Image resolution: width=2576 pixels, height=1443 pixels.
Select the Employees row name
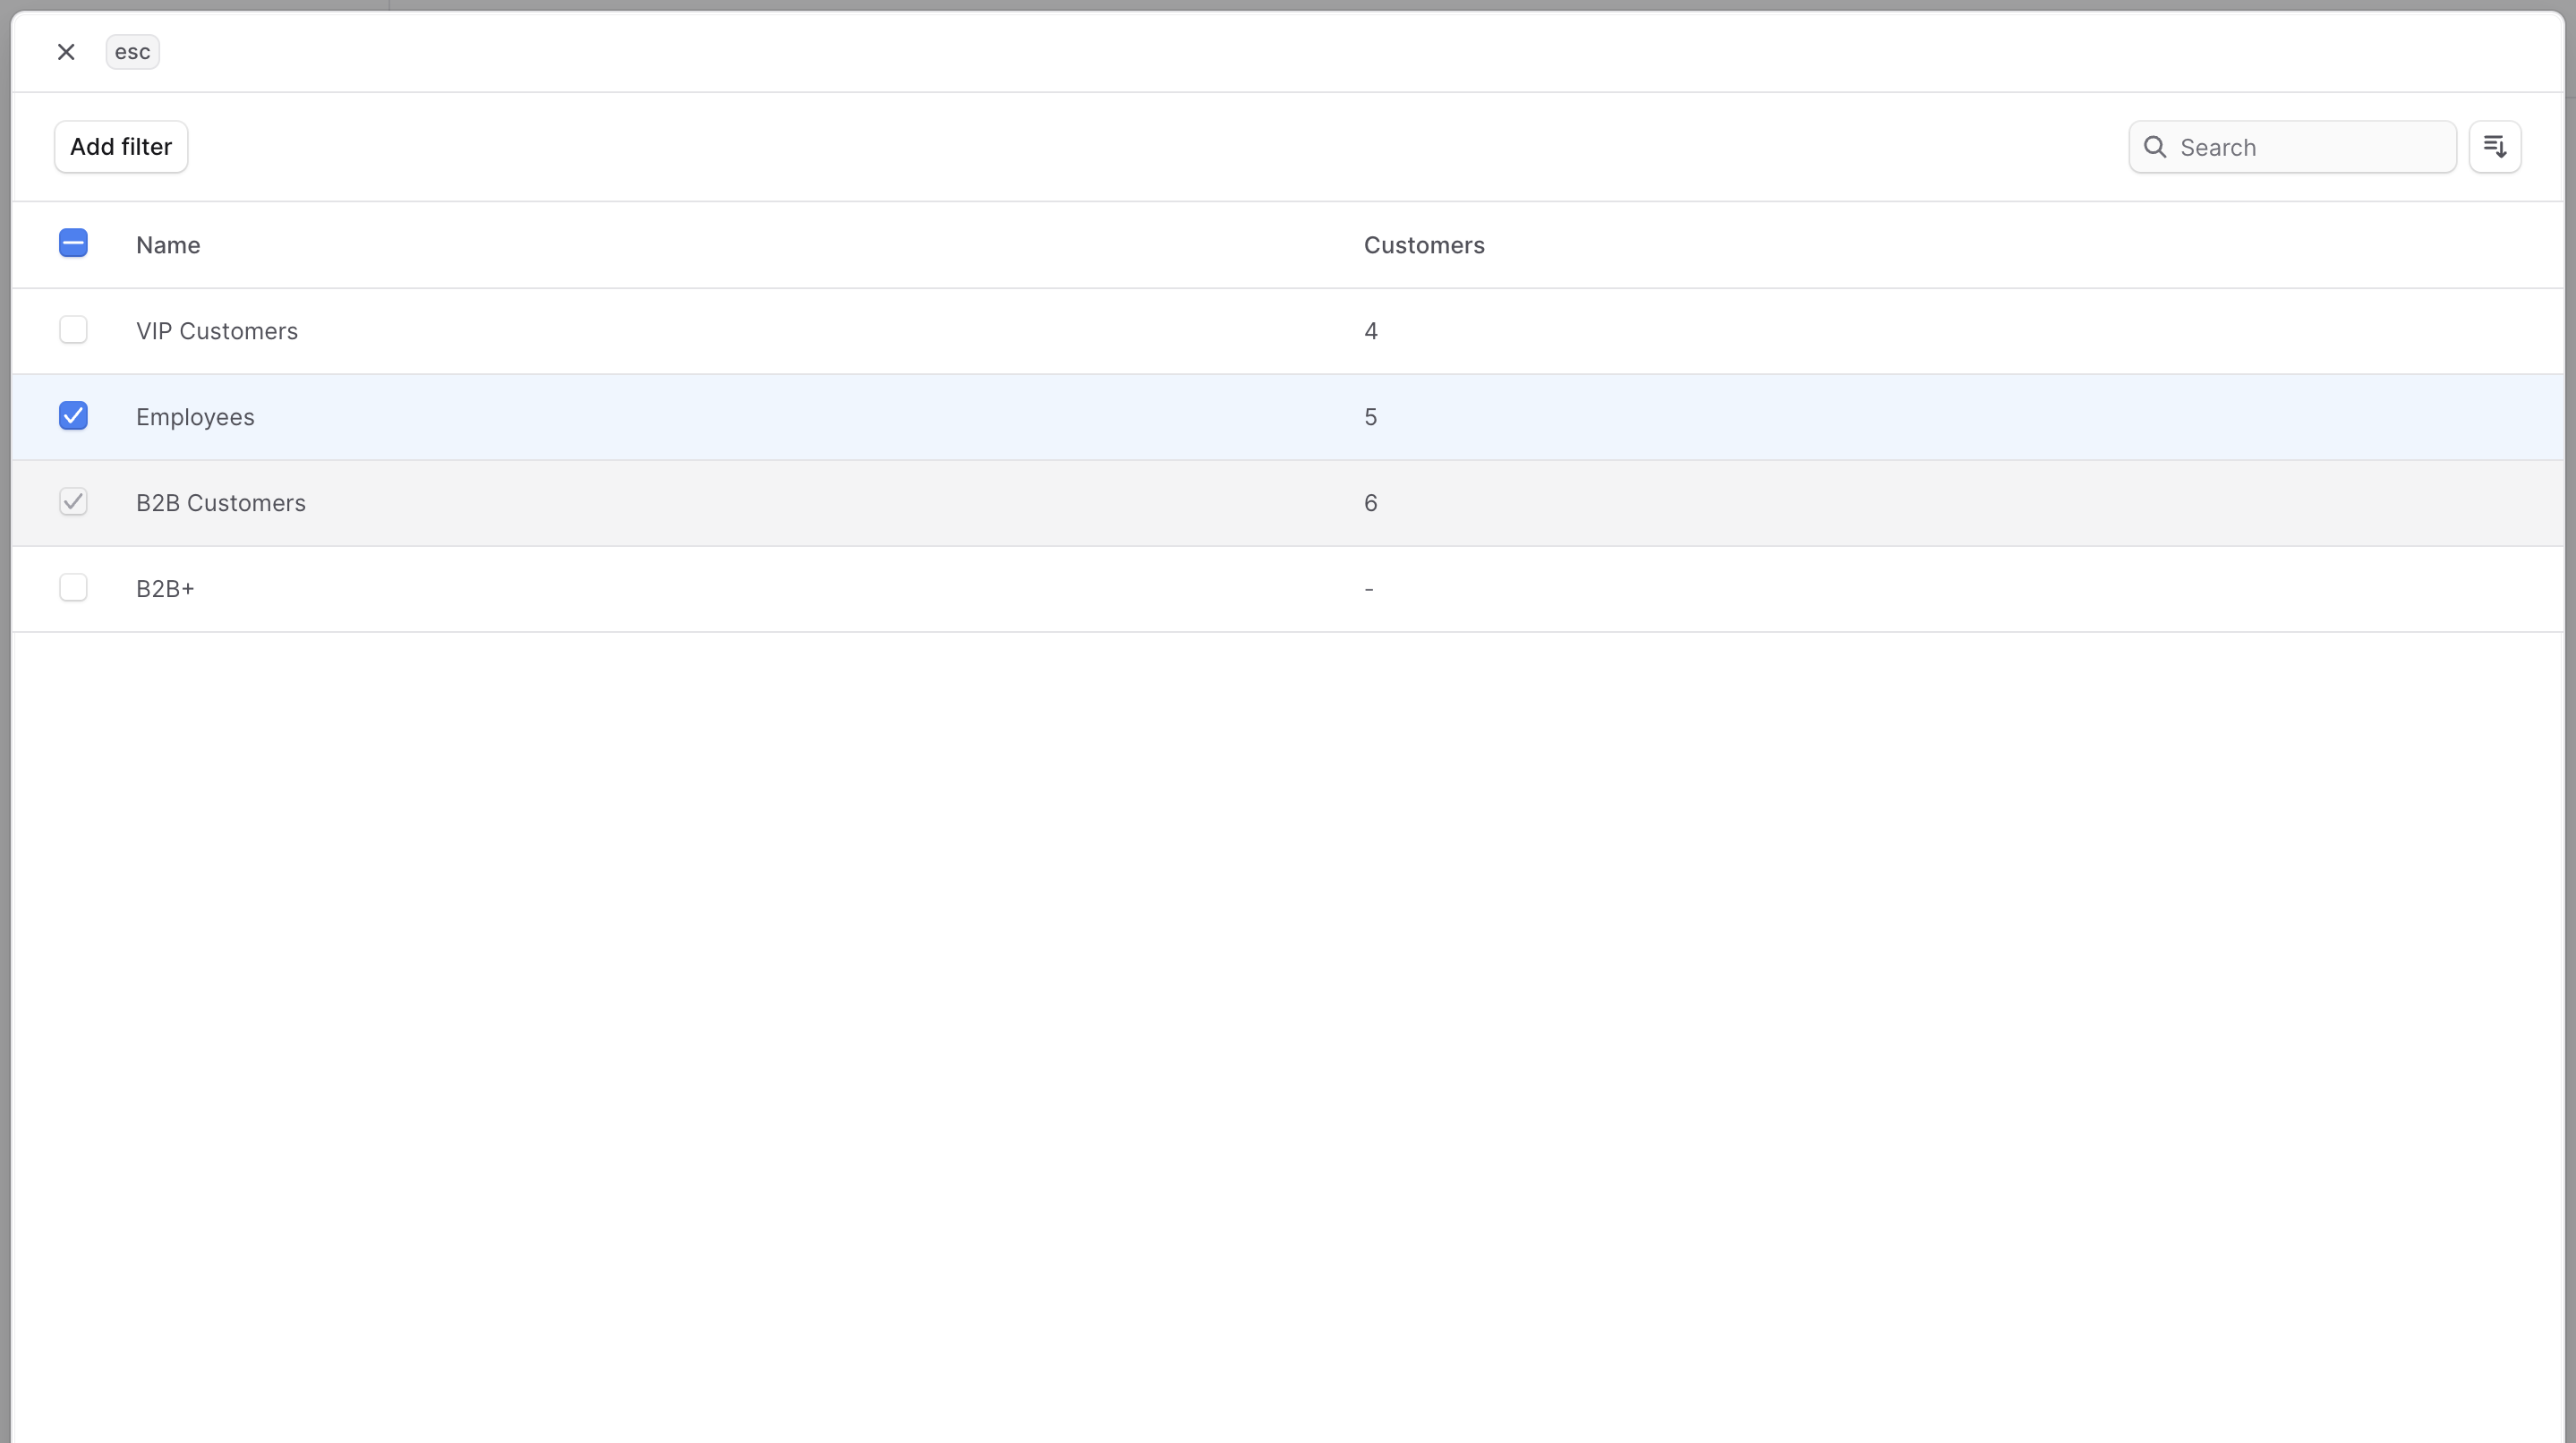pos(195,417)
